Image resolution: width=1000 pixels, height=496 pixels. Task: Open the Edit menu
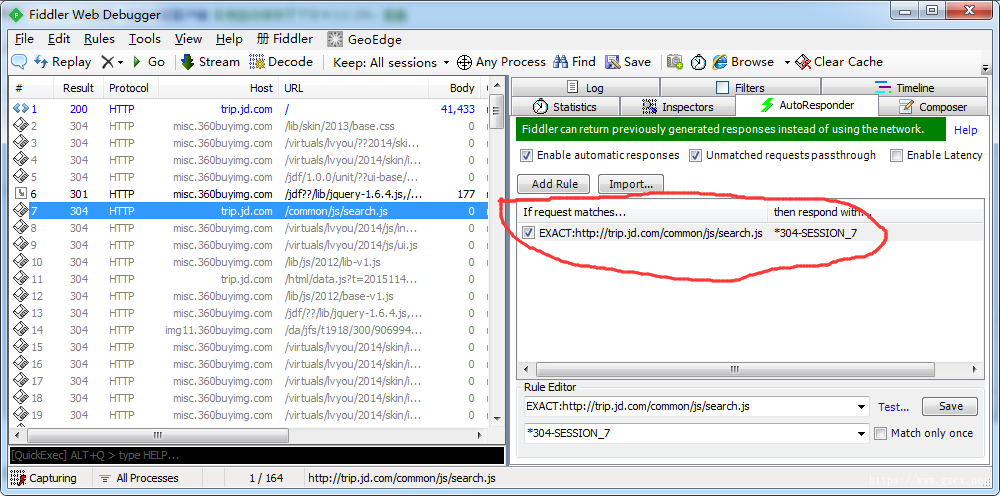tap(59, 39)
